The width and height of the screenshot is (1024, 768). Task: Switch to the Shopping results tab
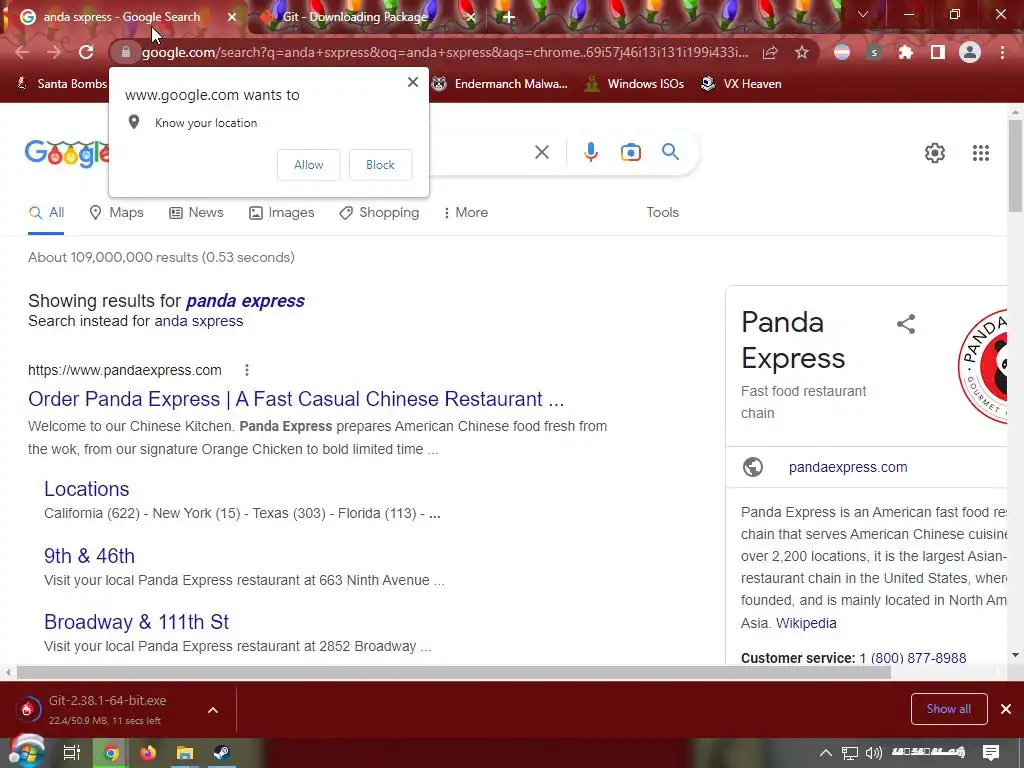[379, 212]
